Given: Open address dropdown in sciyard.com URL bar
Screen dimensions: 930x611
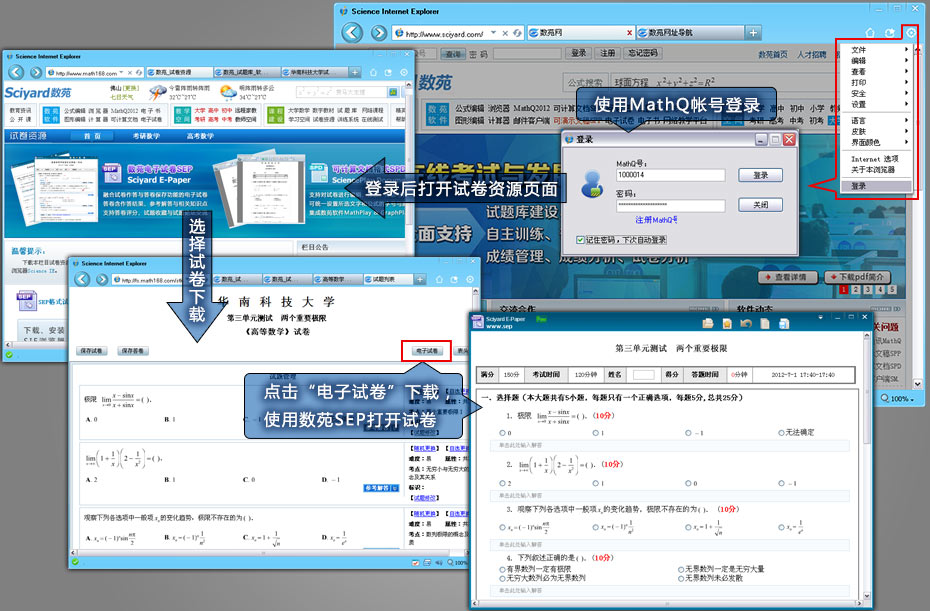Looking at the screenshot, I should tap(493, 33).
